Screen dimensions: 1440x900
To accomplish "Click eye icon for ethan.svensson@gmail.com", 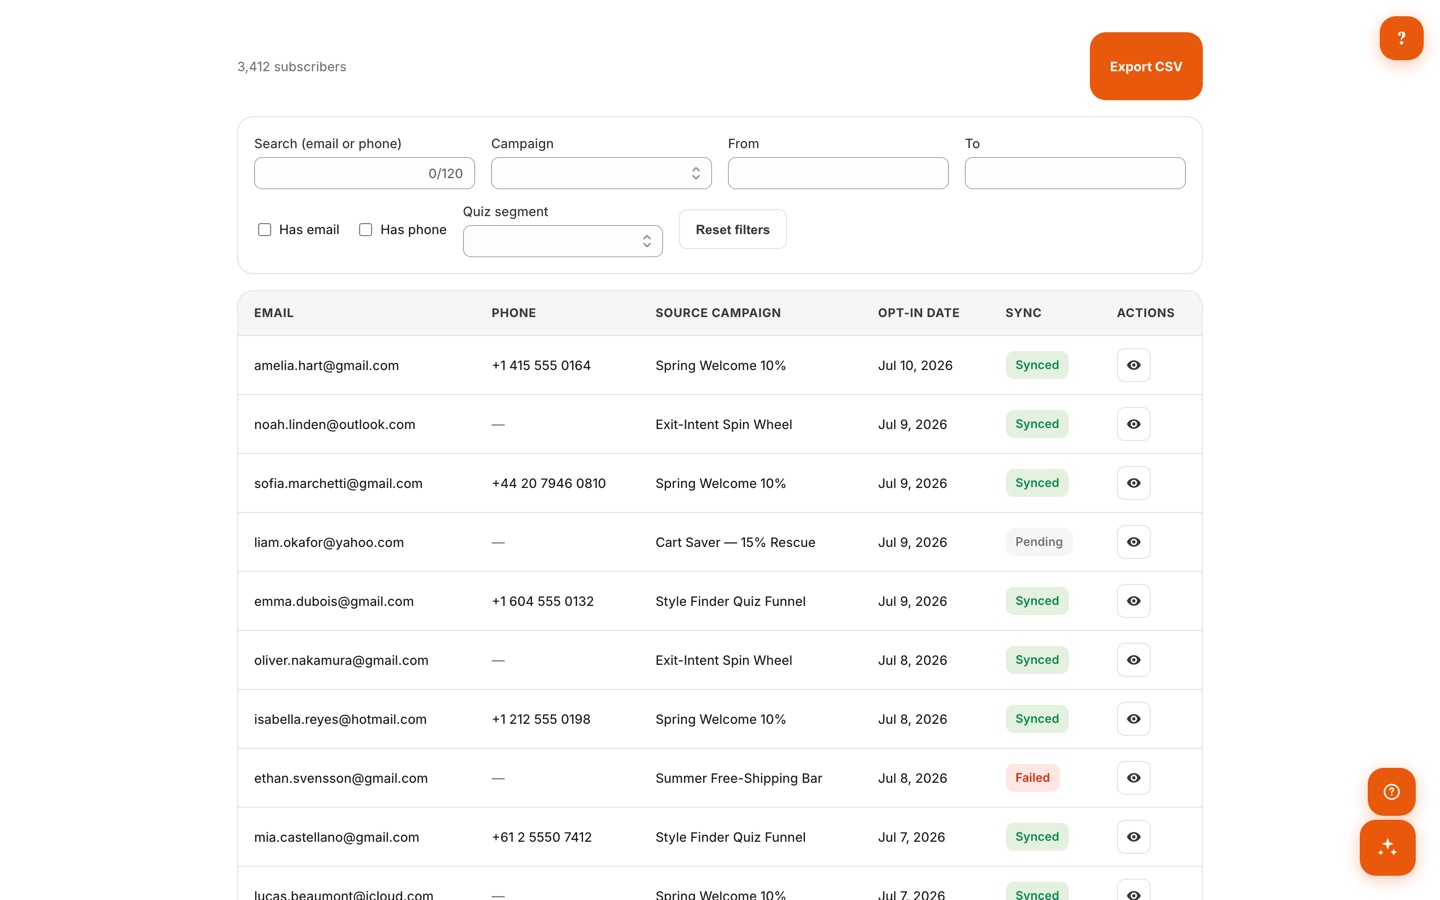I will click(1133, 778).
